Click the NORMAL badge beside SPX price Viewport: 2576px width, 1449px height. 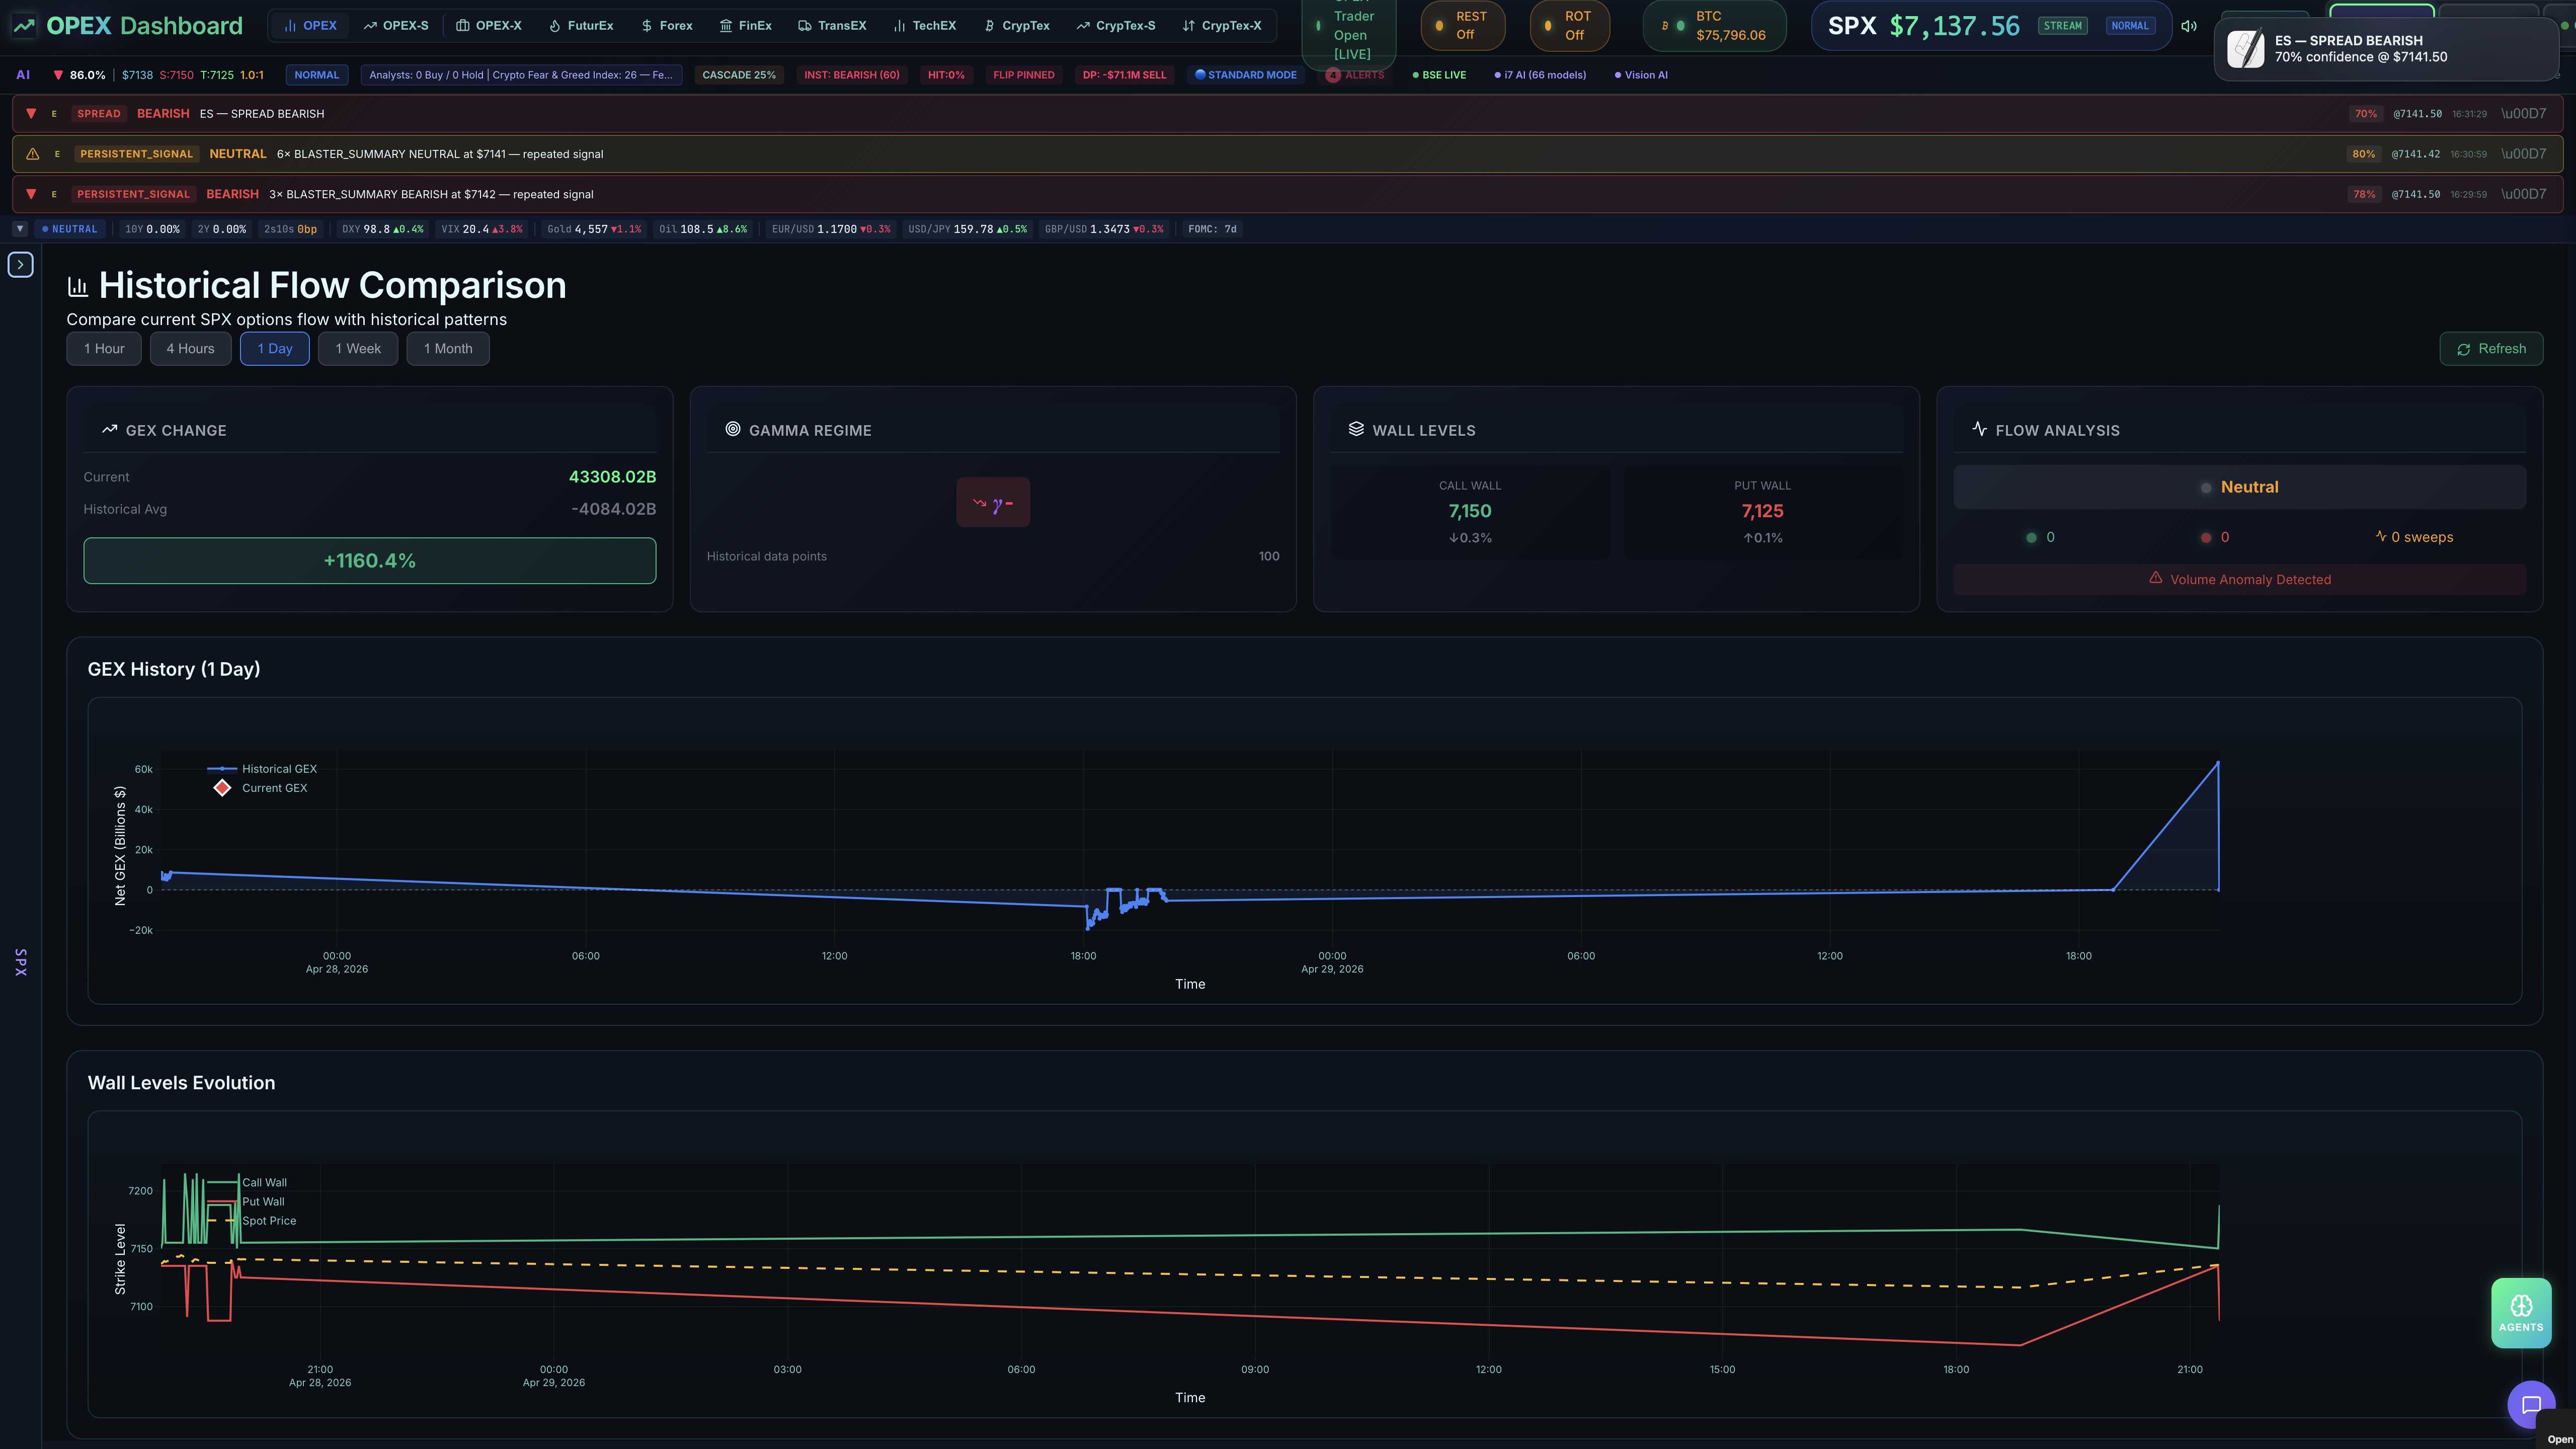(x=2130, y=26)
